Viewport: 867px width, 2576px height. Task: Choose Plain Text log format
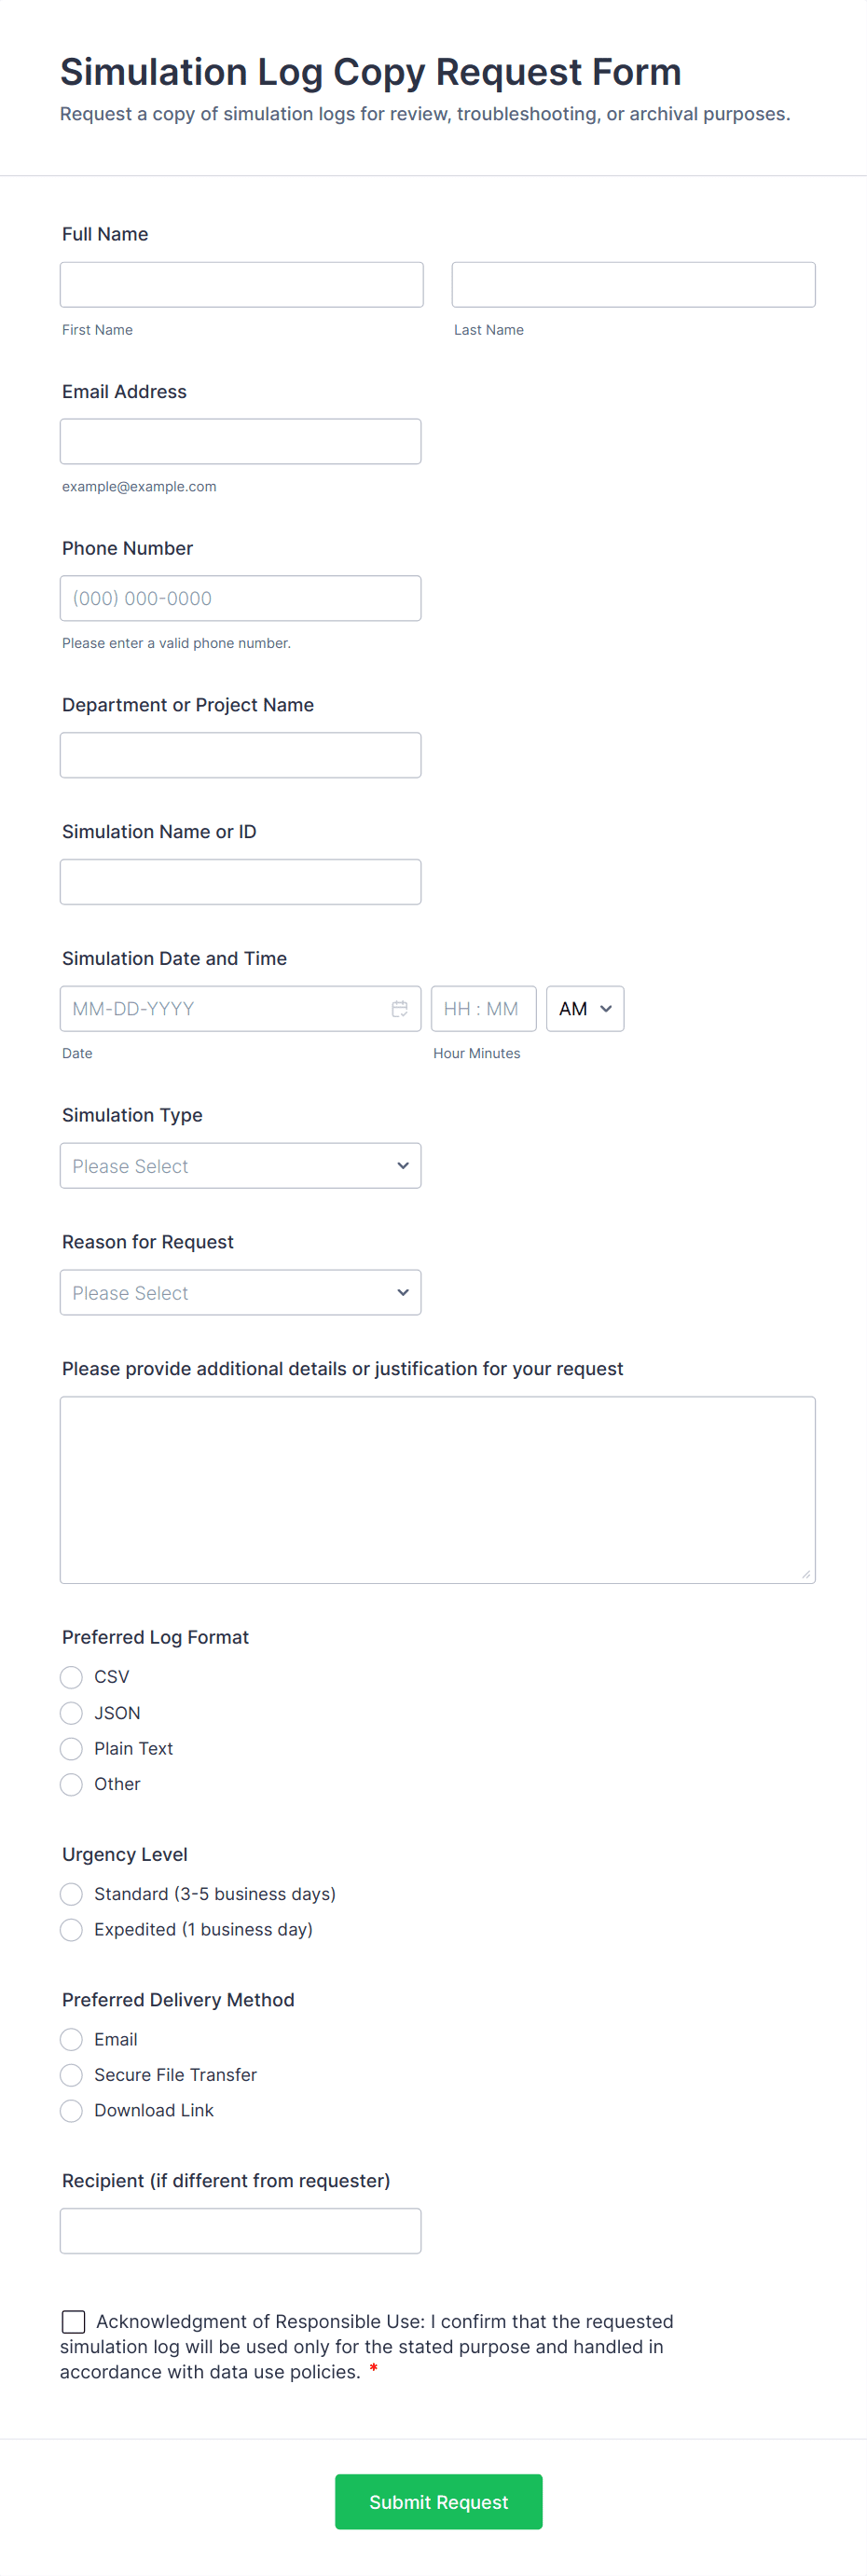tap(71, 1748)
